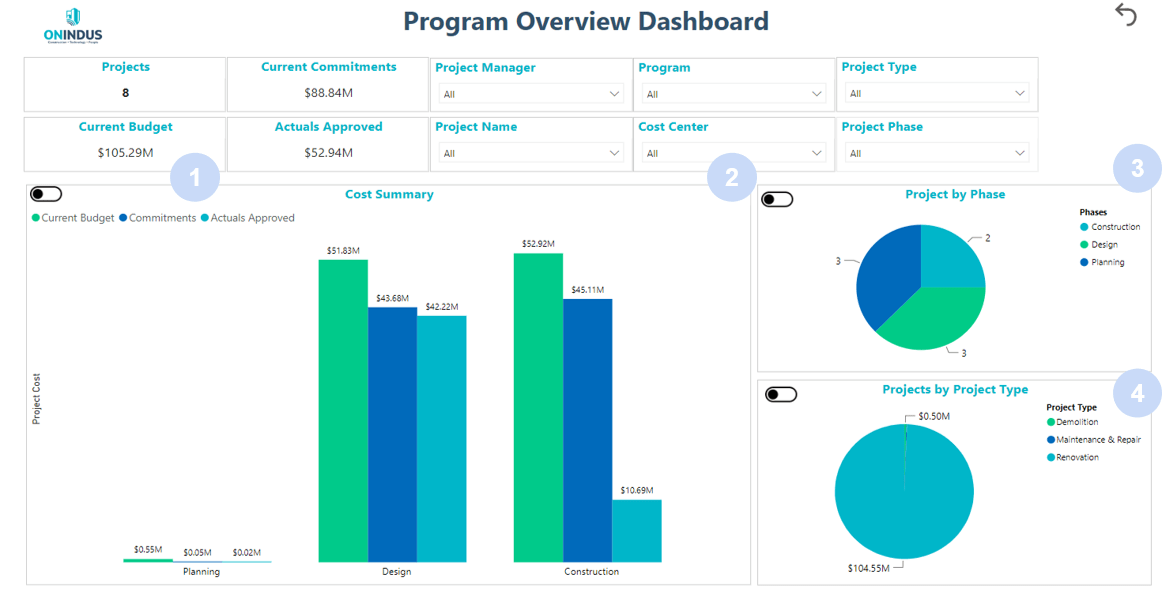Click the back arrow icon
The height and width of the screenshot is (593, 1162).
[1126, 15]
